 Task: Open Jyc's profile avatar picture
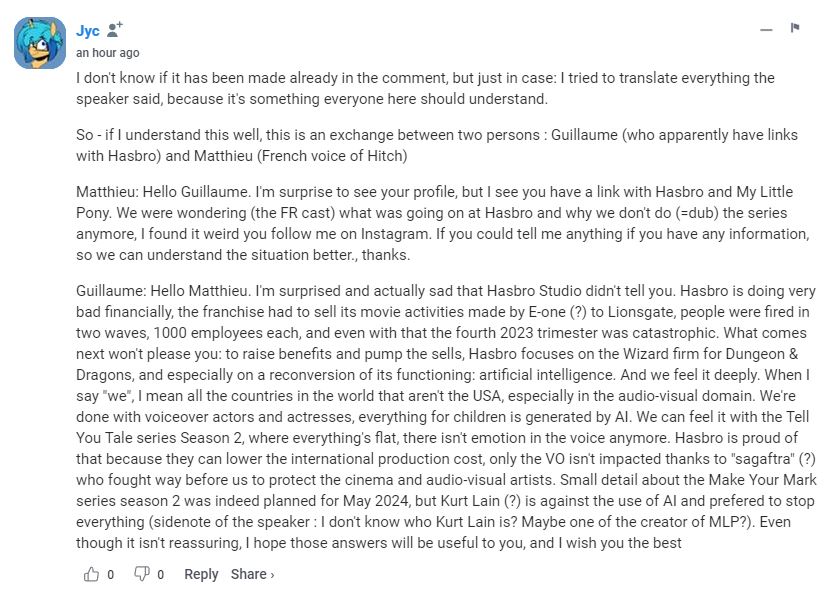[40, 43]
